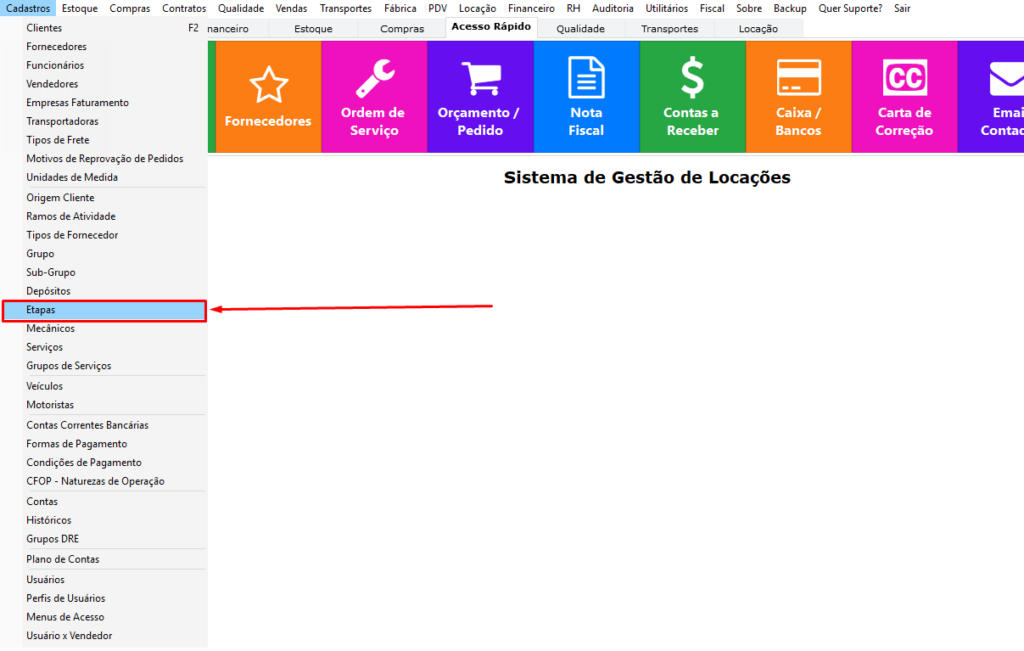
Task: Click the Orçamento / Pedido shopping cart icon
Action: (479, 96)
